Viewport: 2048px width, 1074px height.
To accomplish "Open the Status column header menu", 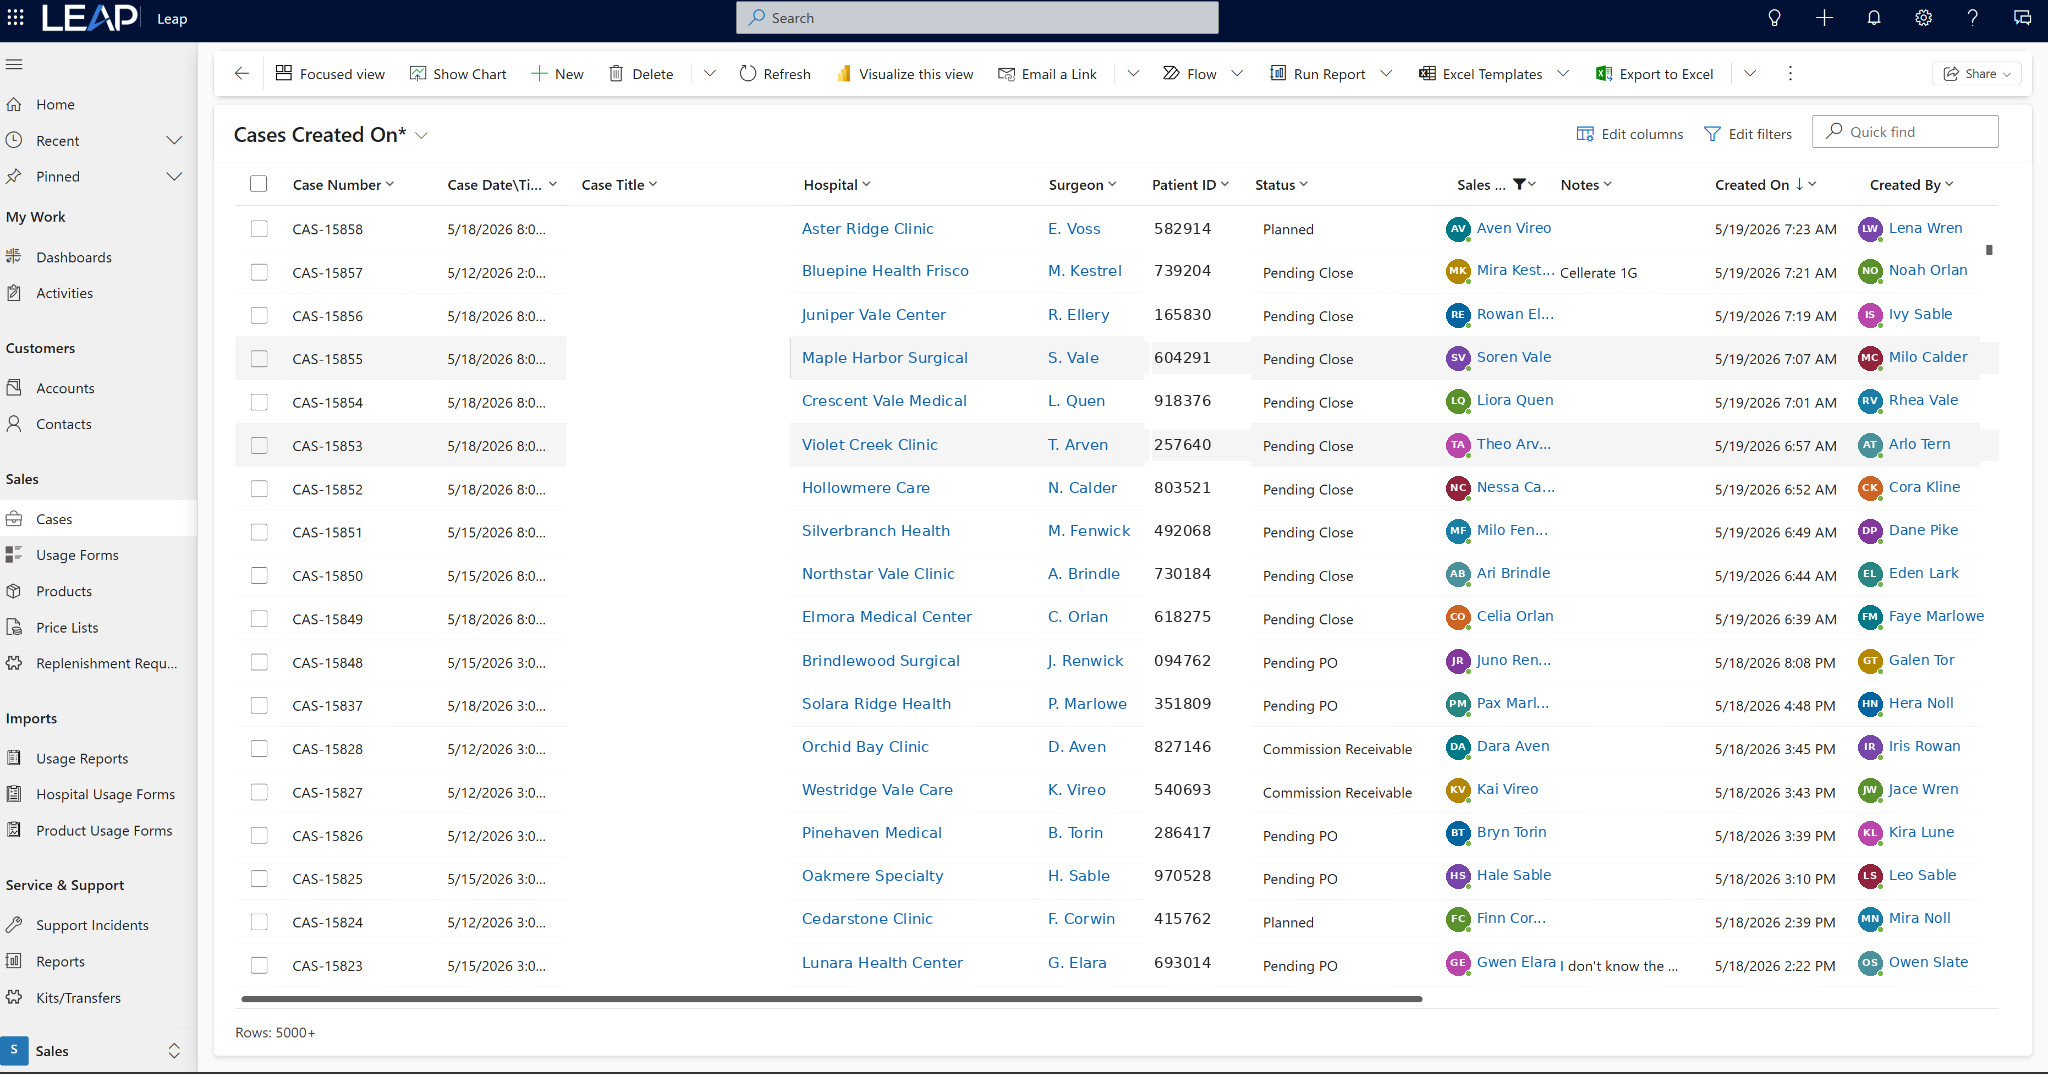I will 1281,185.
